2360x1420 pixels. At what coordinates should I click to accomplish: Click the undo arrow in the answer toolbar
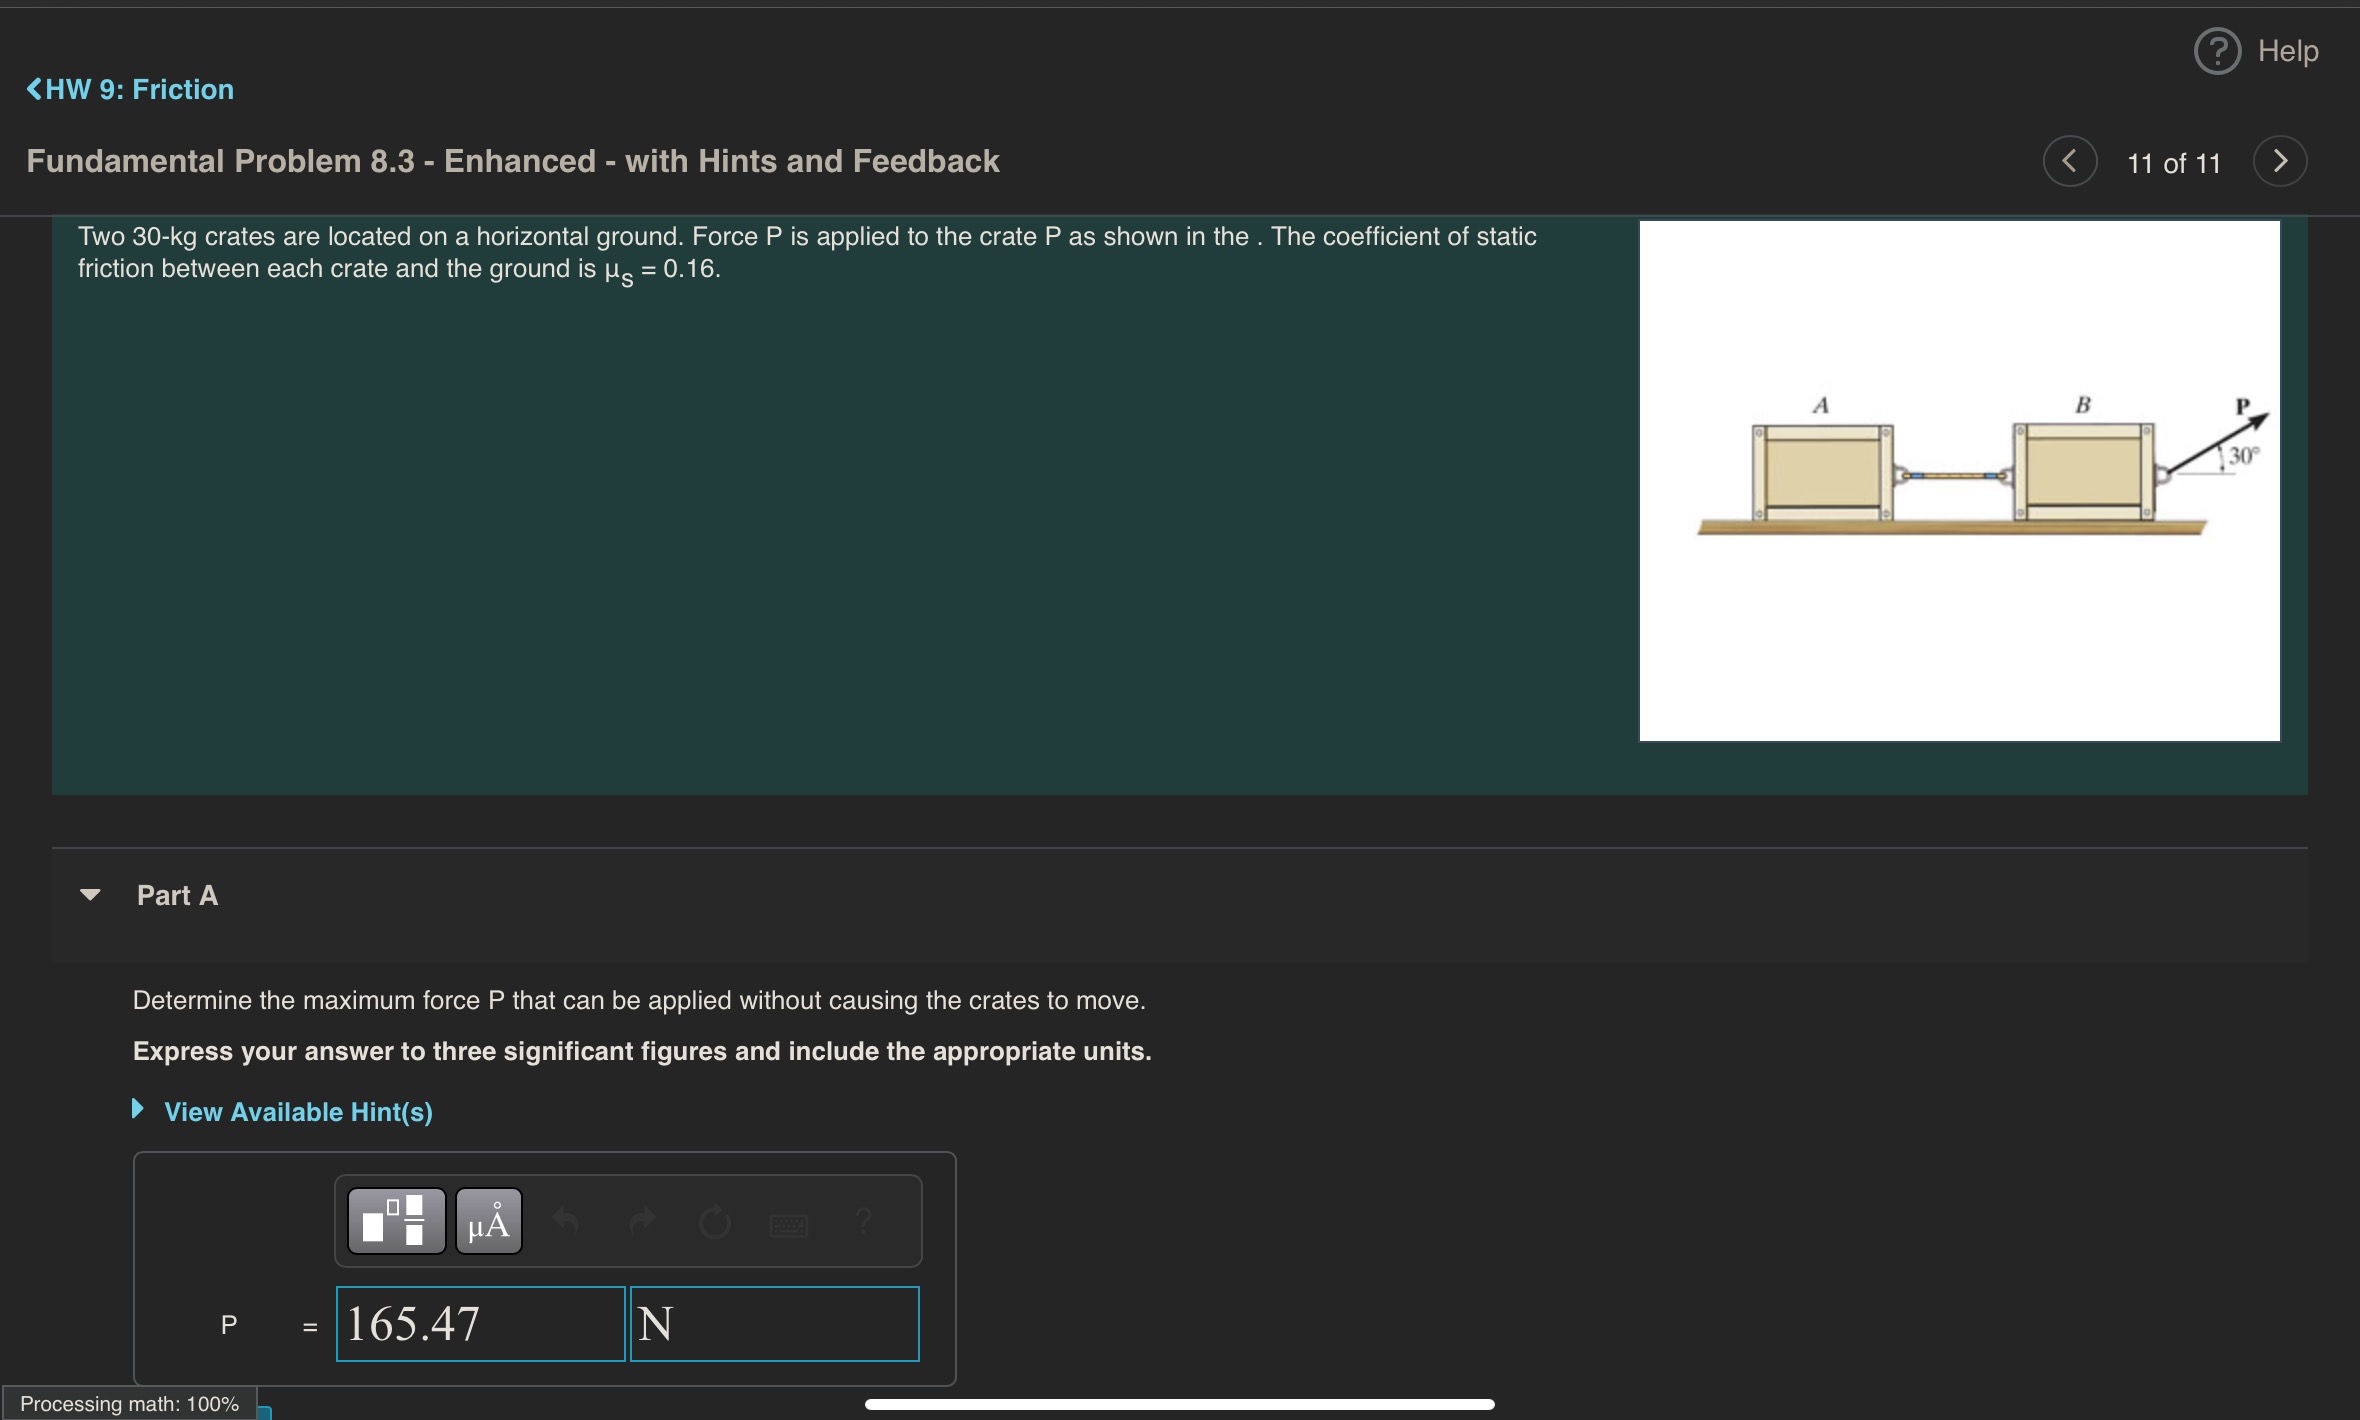pos(566,1220)
